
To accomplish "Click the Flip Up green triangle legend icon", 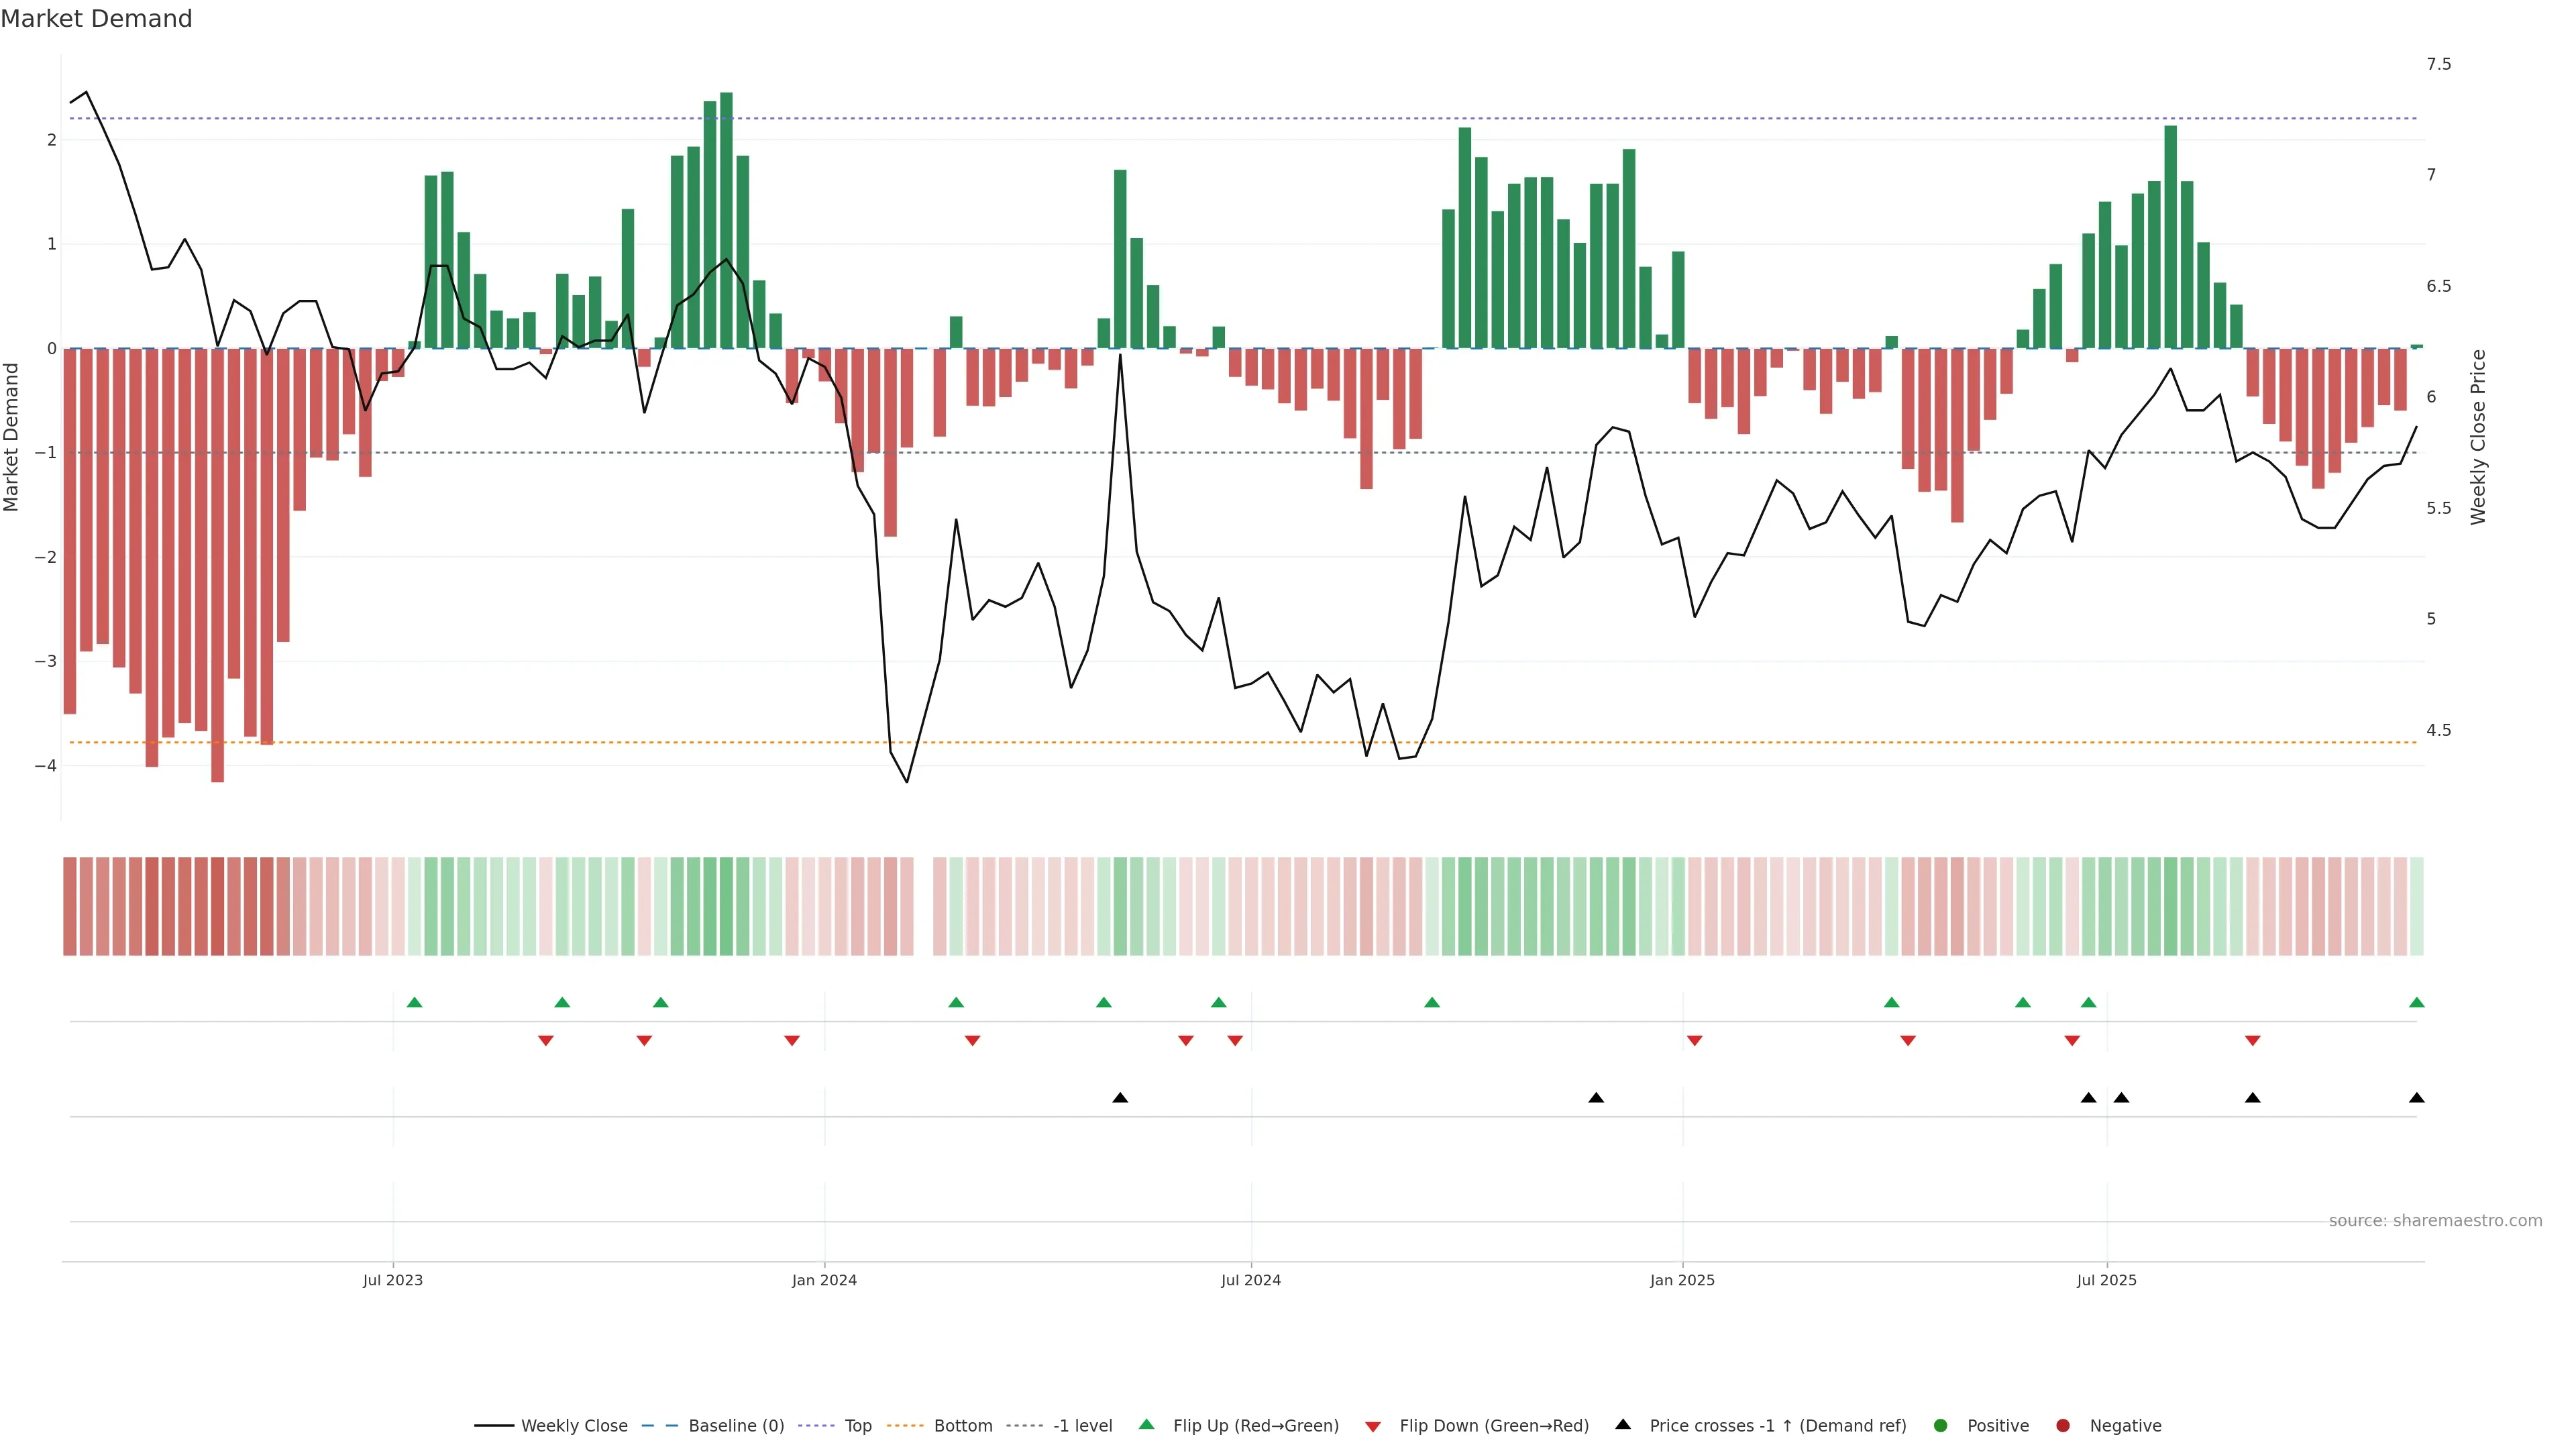I will coord(1147,1425).
